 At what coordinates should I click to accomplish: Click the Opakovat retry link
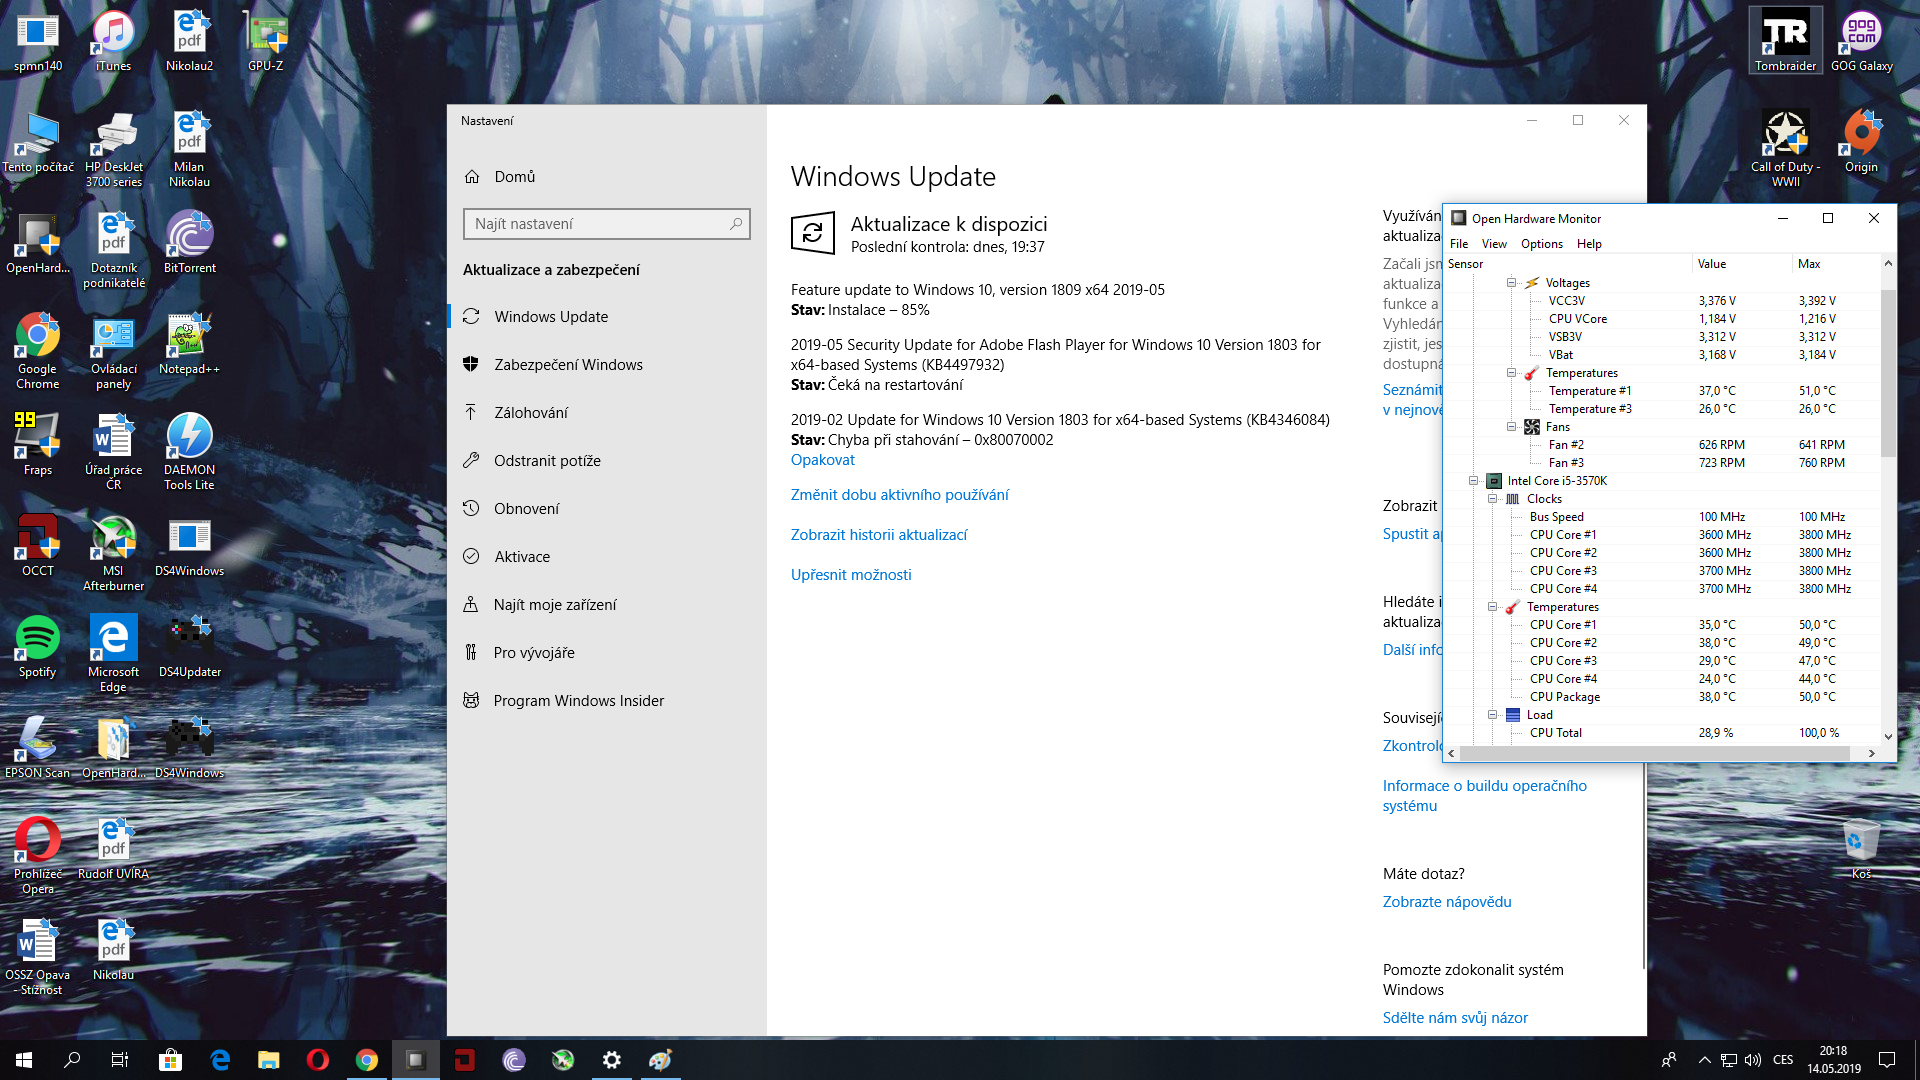tap(822, 460)
